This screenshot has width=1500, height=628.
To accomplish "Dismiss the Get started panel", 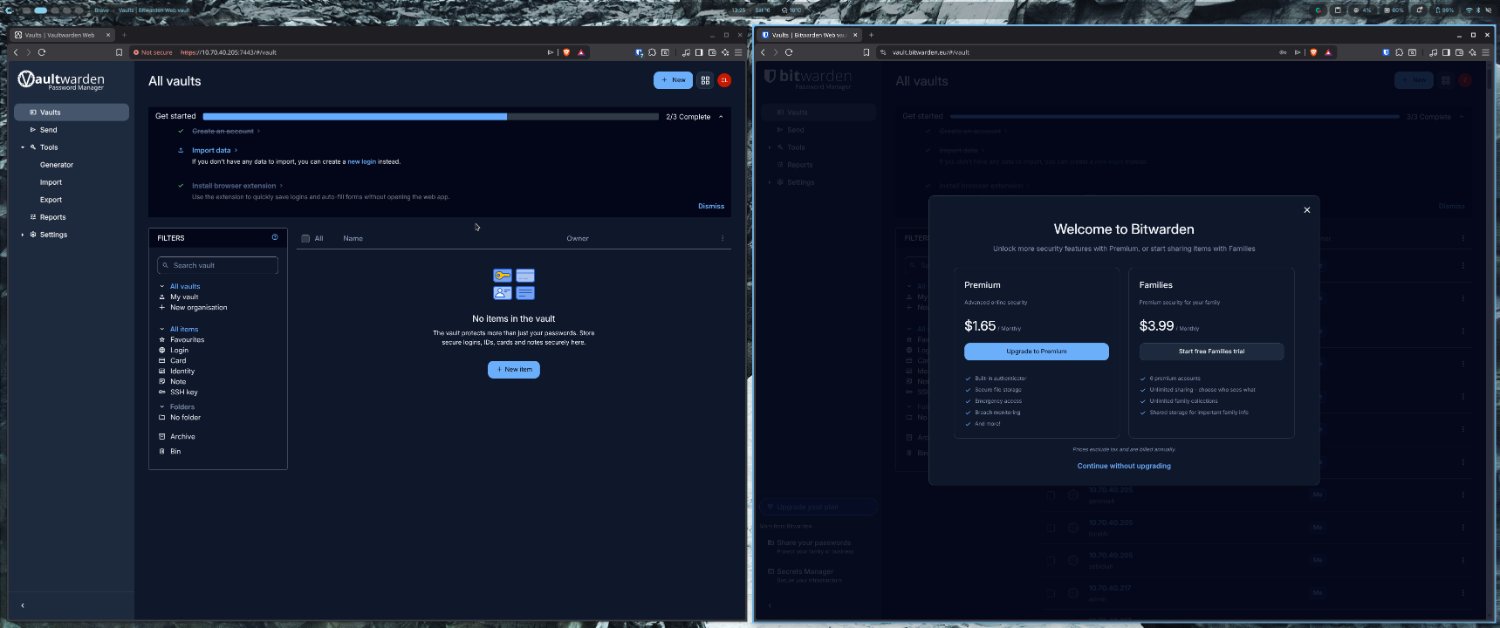I will [x=711, y=206].
